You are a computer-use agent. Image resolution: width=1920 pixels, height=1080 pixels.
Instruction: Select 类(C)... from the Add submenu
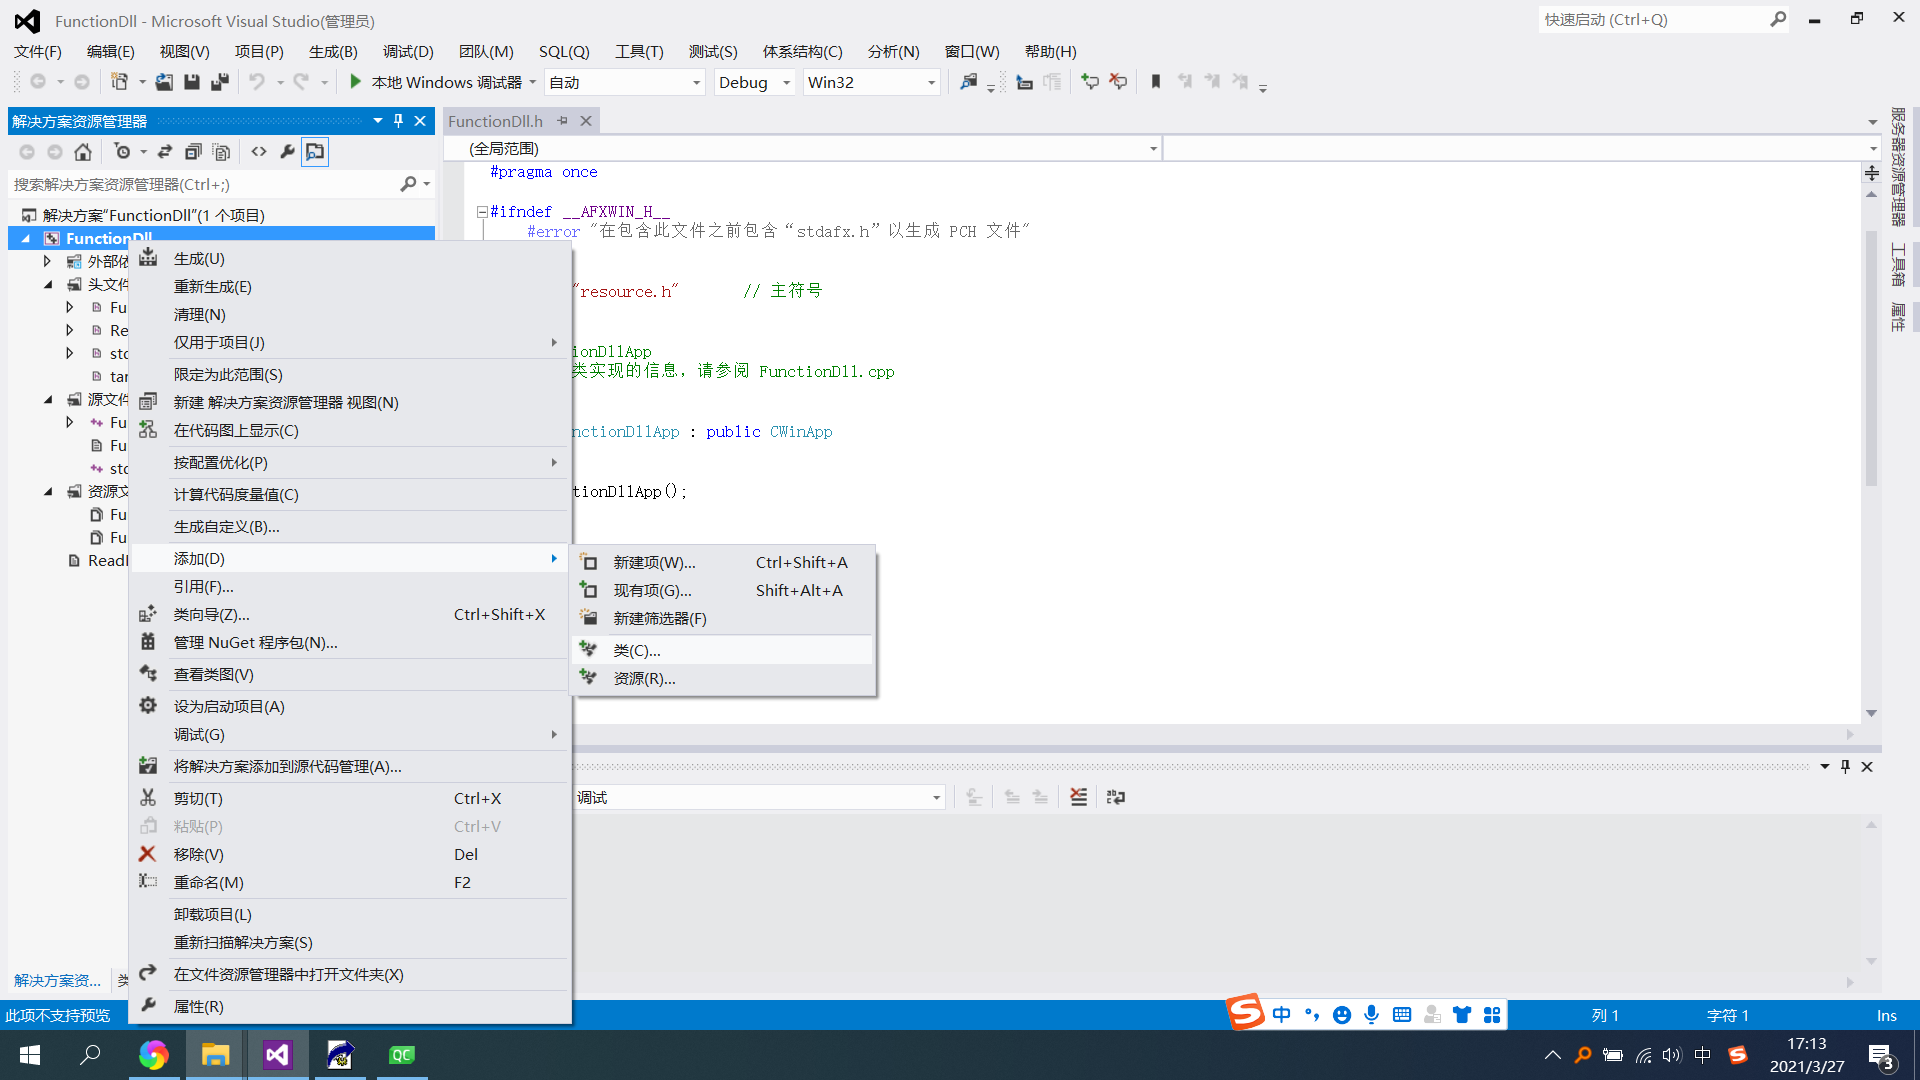[x=637, y=650]
